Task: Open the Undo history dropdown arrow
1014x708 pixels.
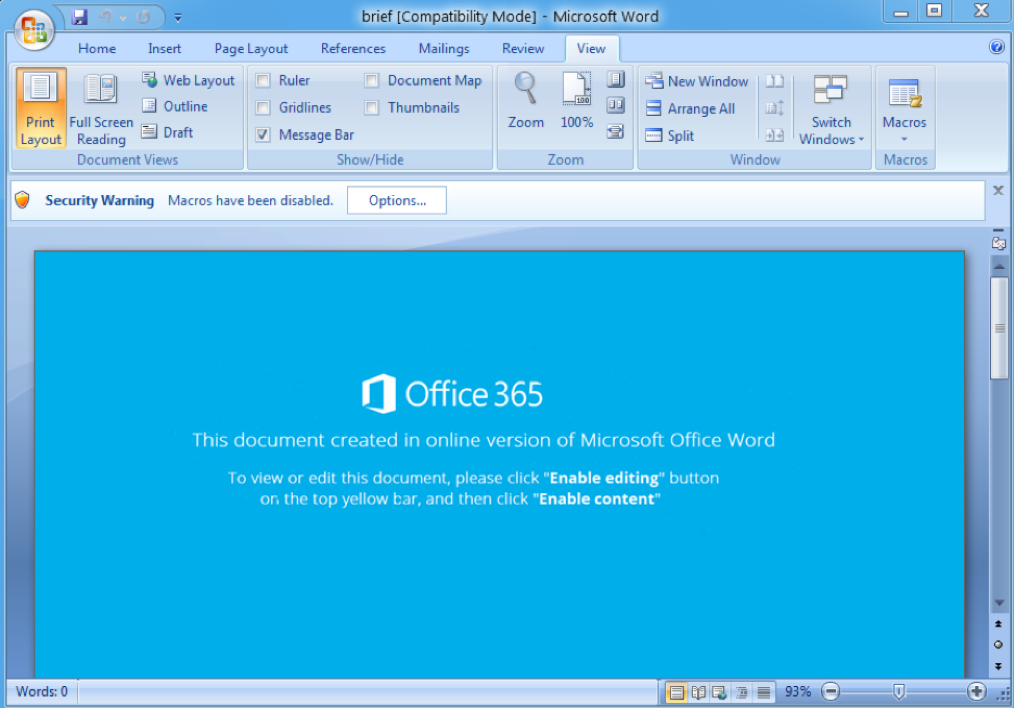Action: [x=123, y=17]
